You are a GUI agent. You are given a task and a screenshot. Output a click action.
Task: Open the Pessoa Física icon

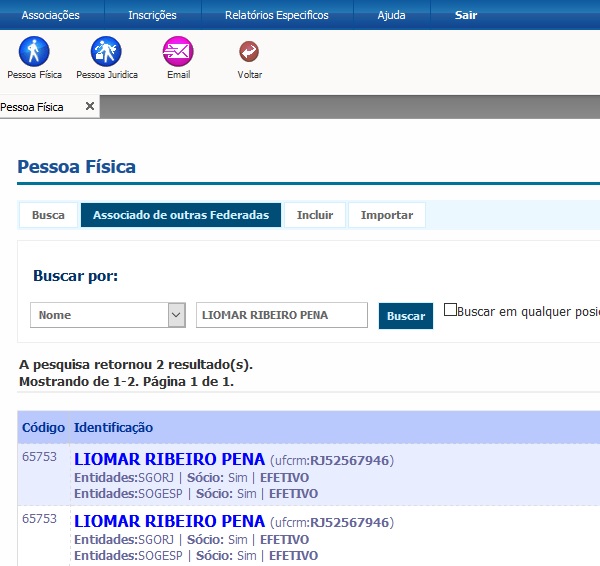coord(34,52)
